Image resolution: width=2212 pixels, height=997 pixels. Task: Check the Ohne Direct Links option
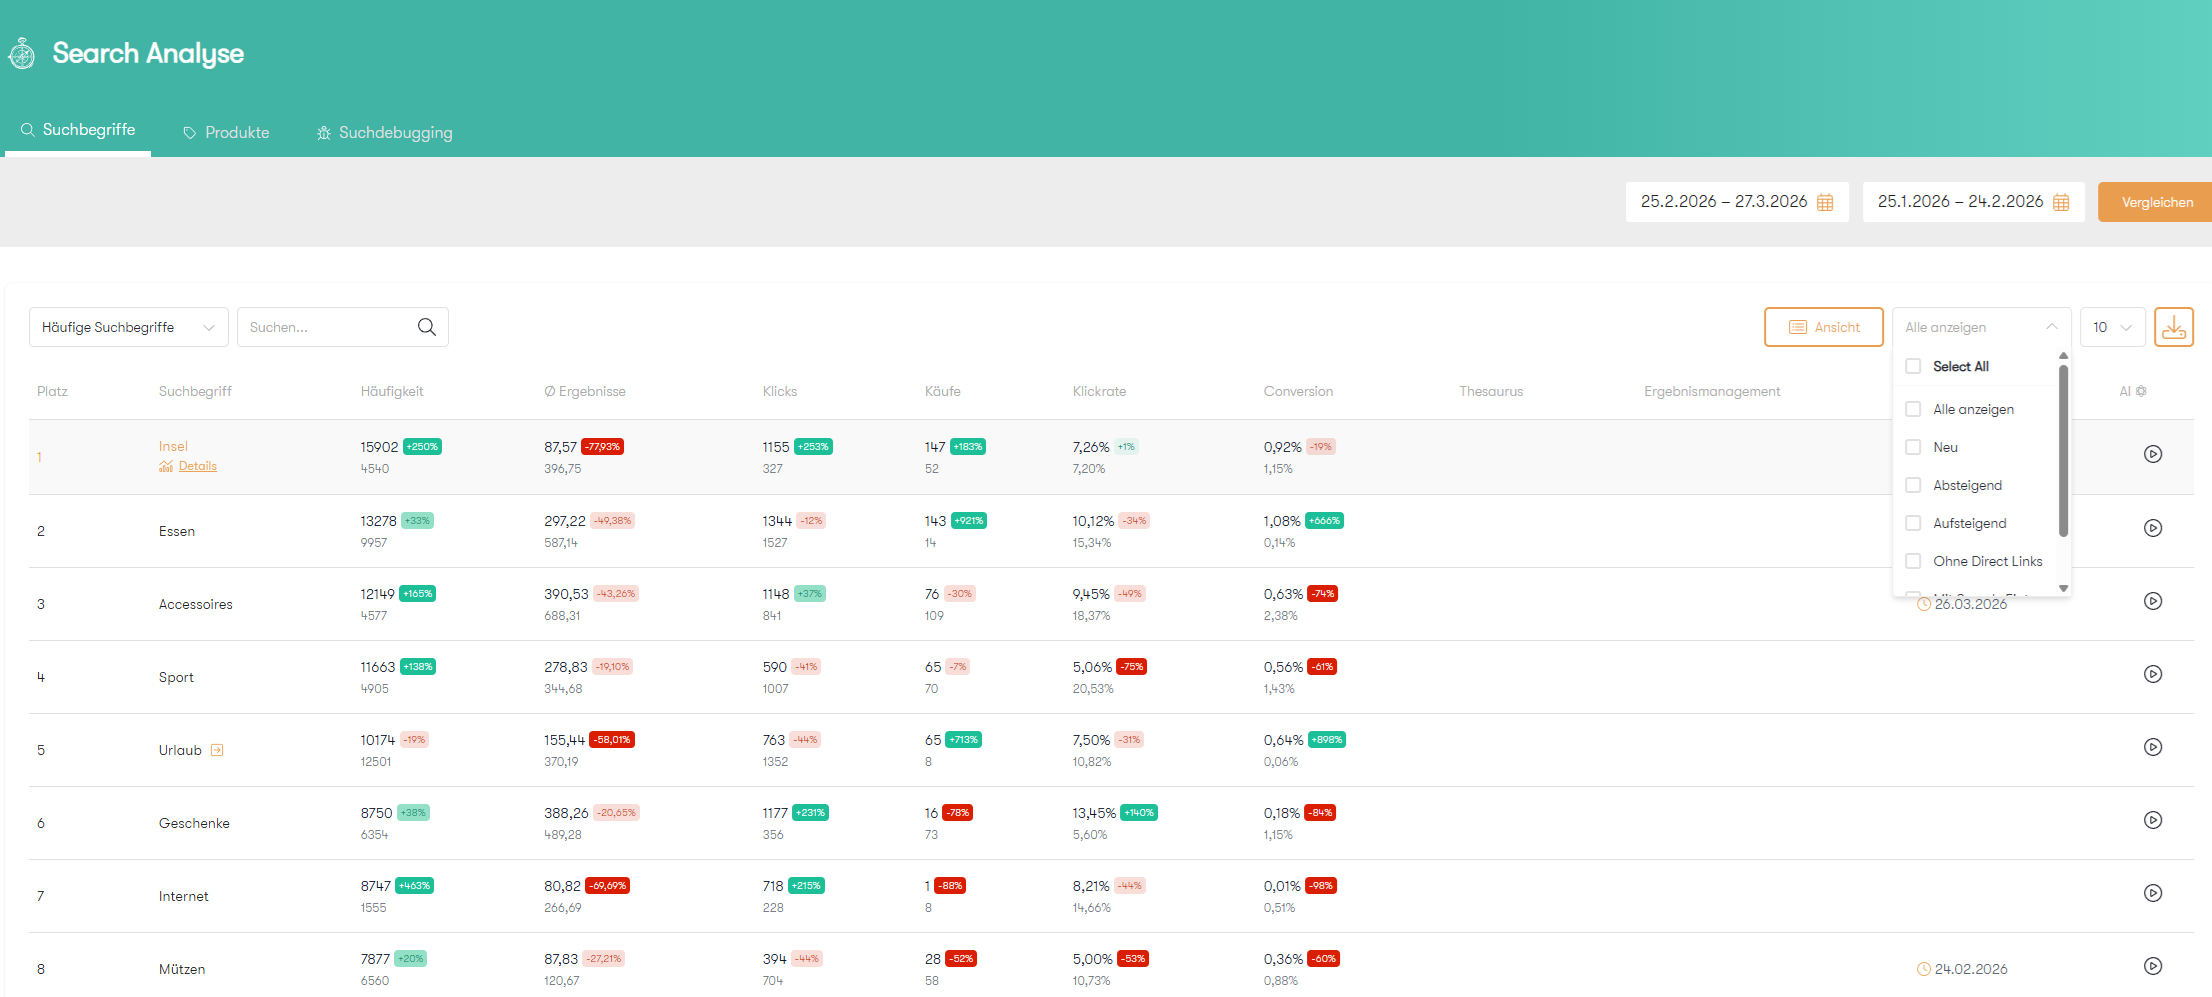pyautogui.click(x=1914, y=561)
